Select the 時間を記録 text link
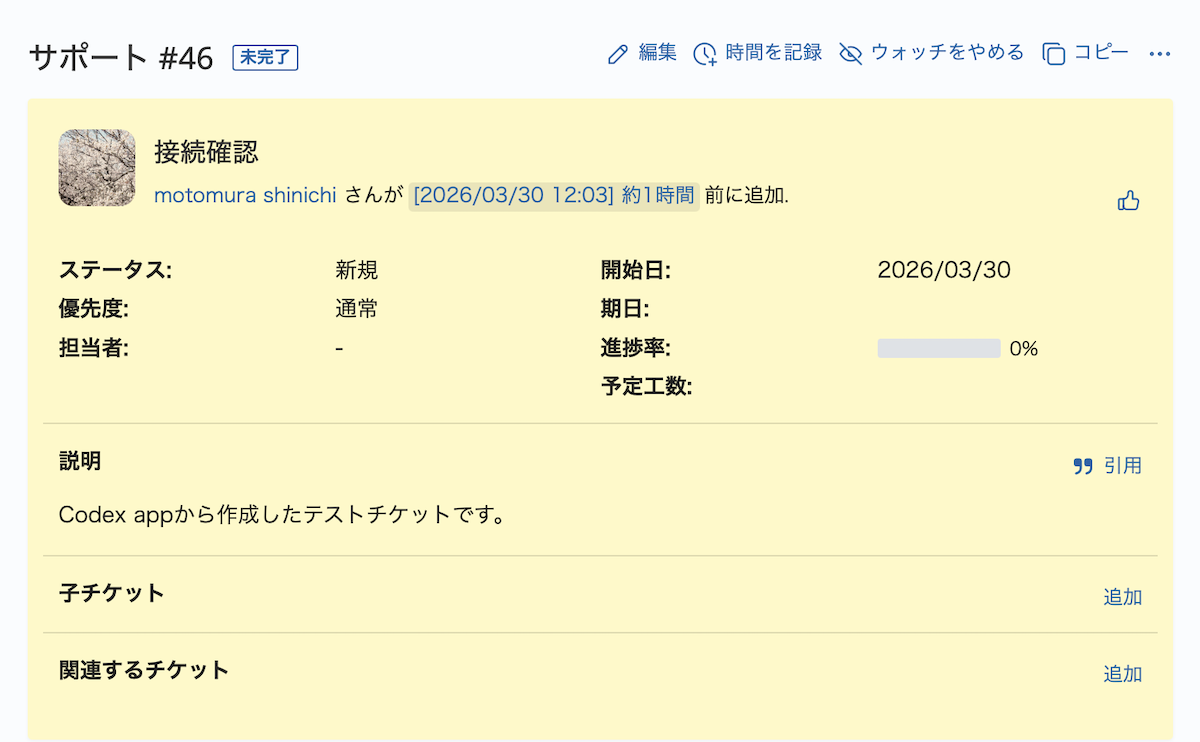 pos(774,53)
